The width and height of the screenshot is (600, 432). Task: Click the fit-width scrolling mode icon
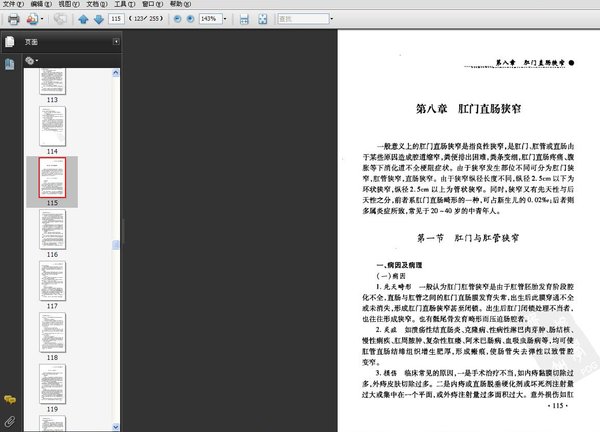tap(245, 19)
